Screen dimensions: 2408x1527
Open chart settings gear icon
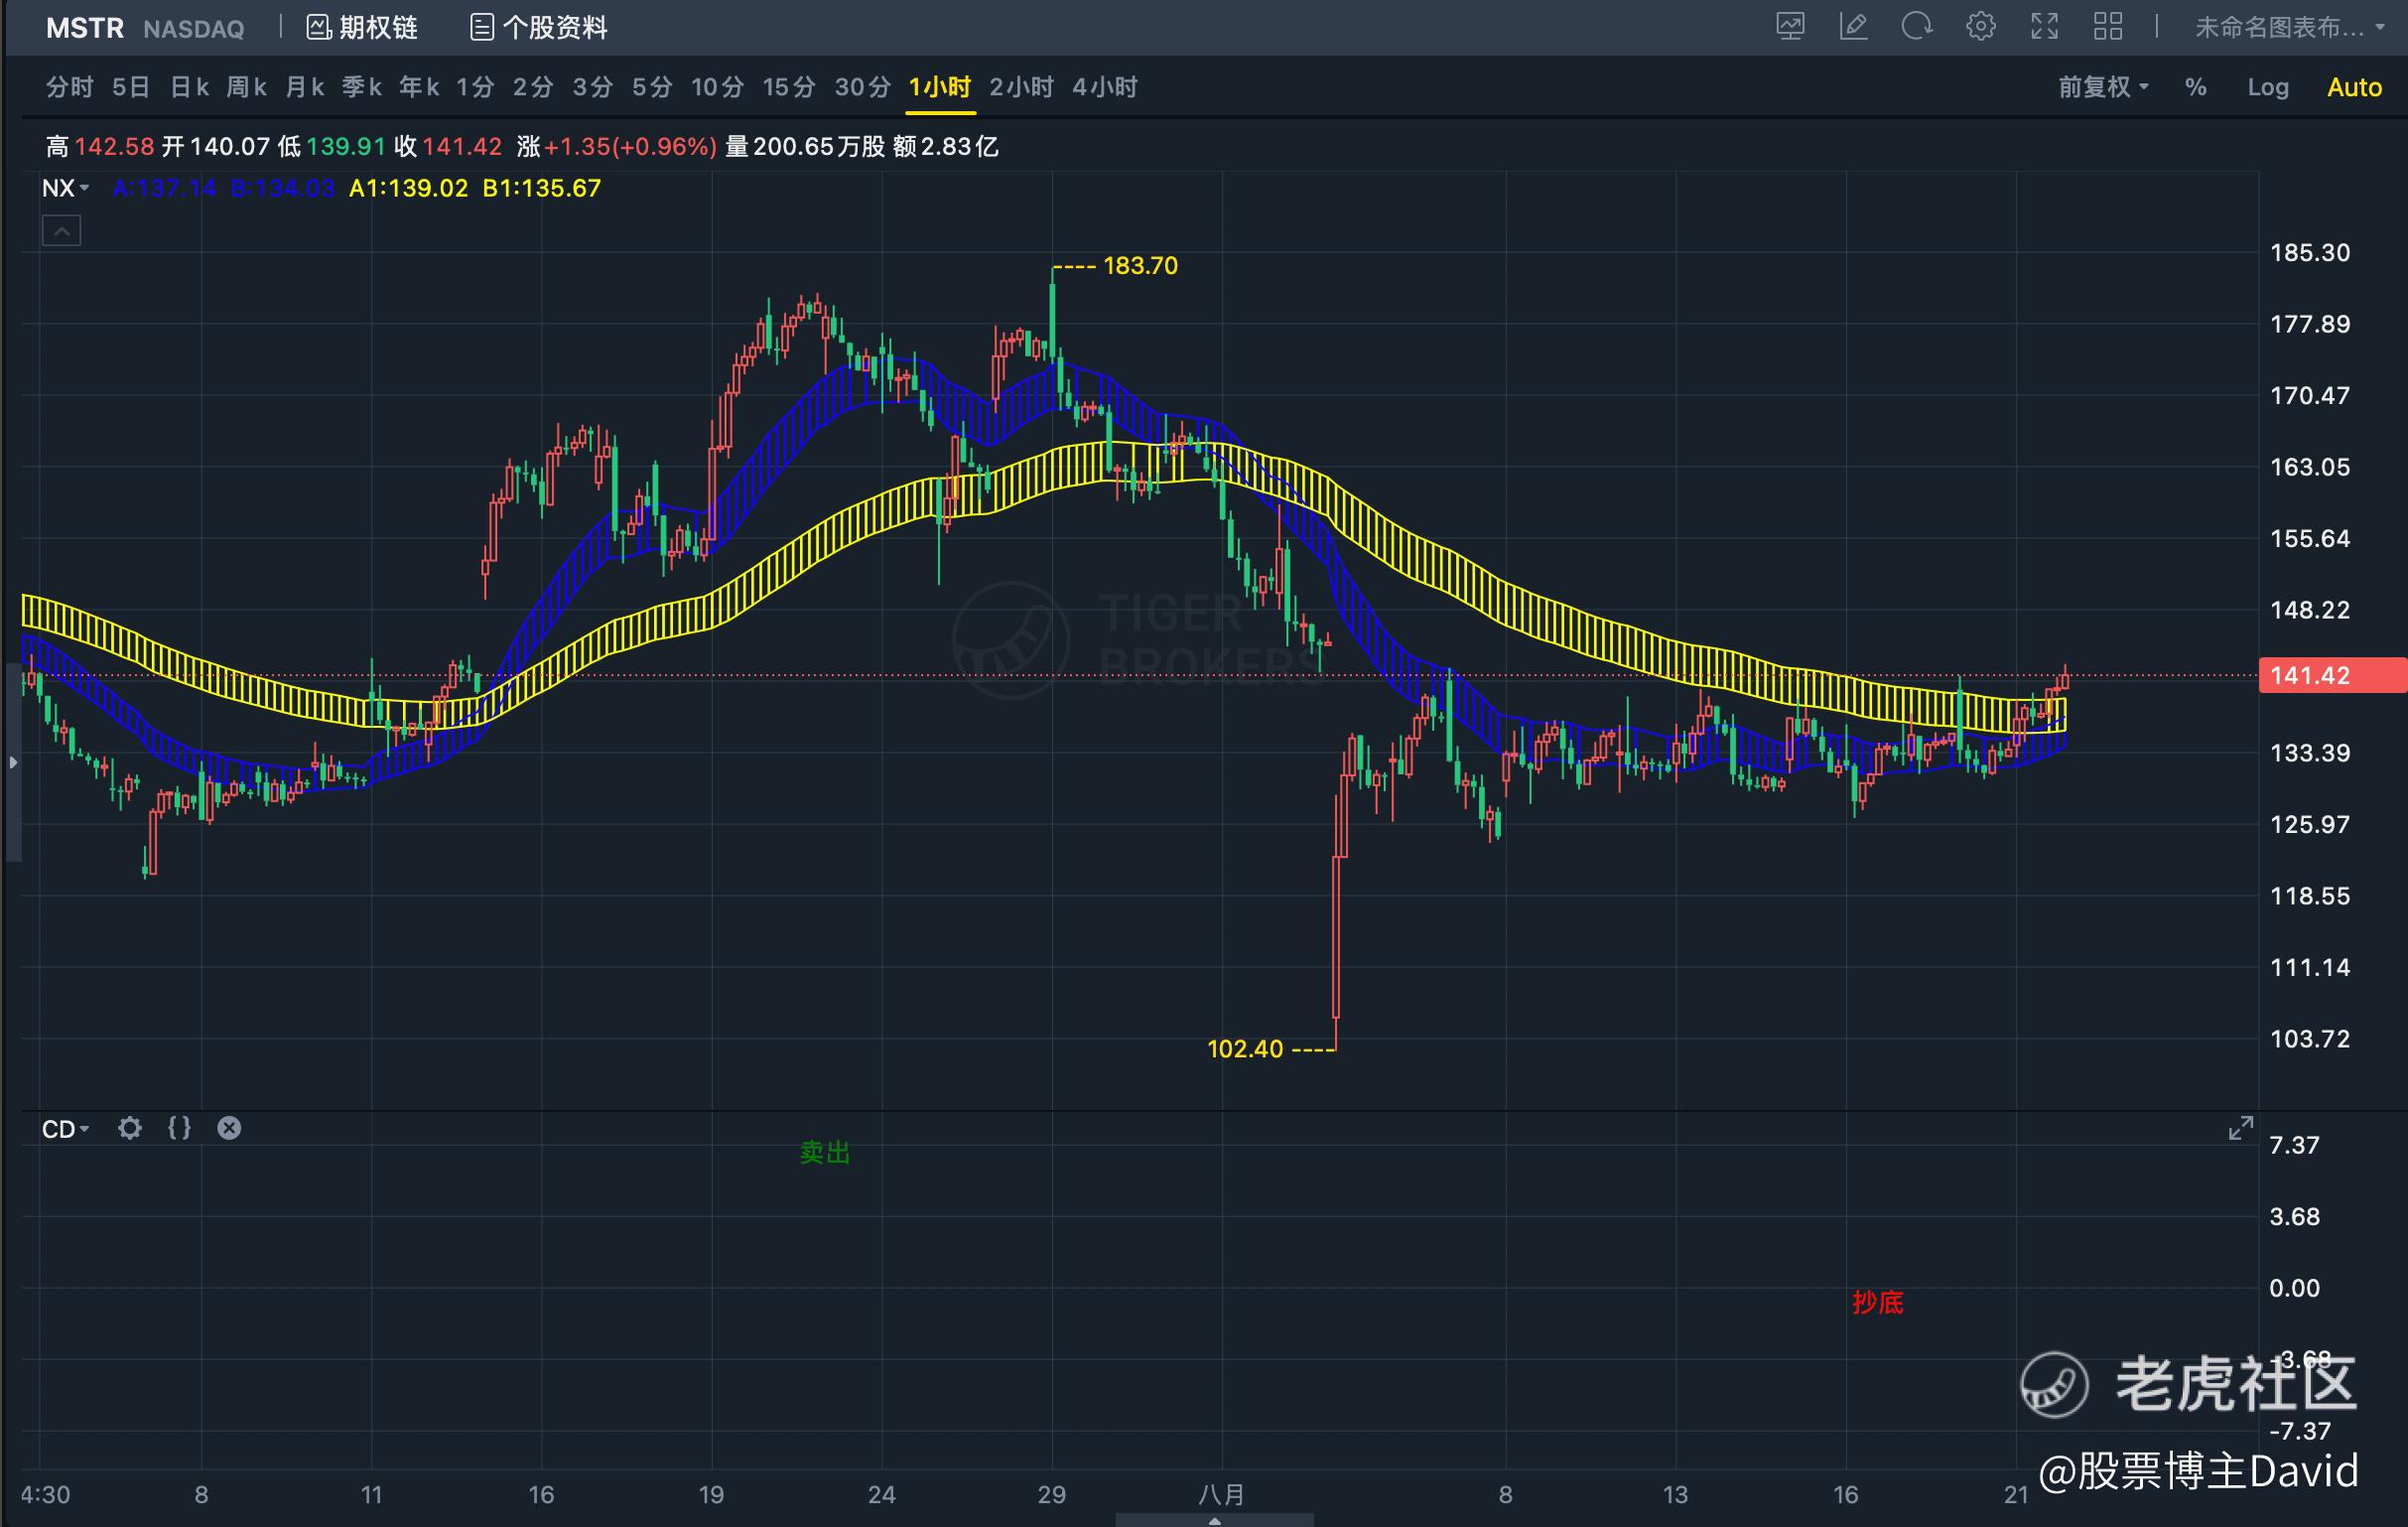[x=1980, y=27]
